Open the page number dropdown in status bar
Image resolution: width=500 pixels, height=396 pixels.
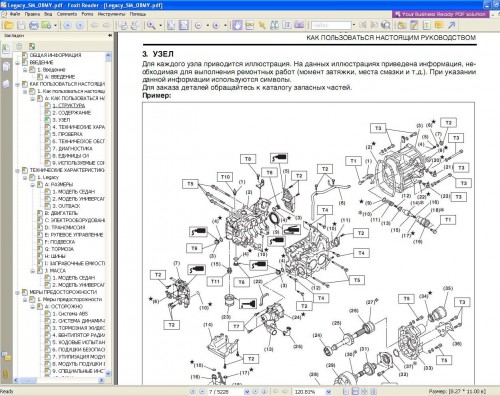247,392
